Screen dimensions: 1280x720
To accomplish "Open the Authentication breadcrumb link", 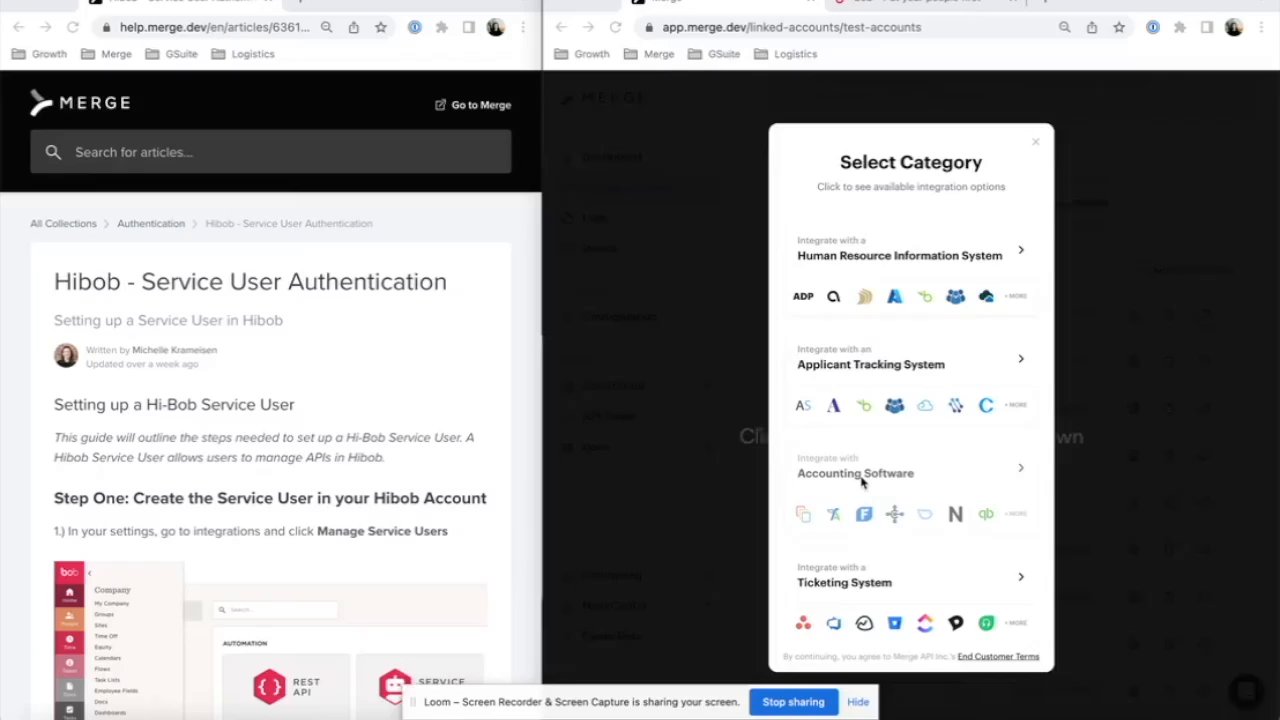I will pos(151,223).
